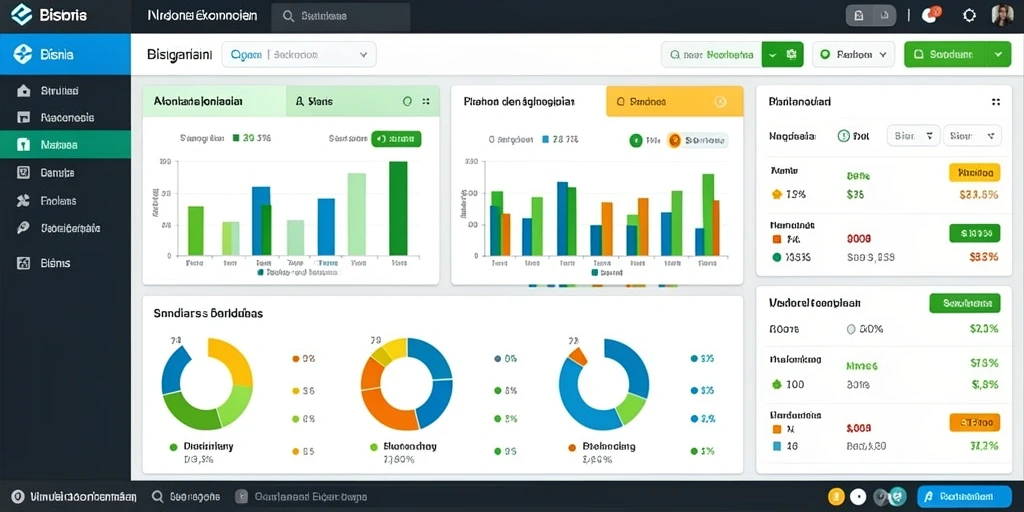Click the teal icon left of the blue bottom button
The width and height of the screenshot is (1024, 512).
tap(899, 496)
